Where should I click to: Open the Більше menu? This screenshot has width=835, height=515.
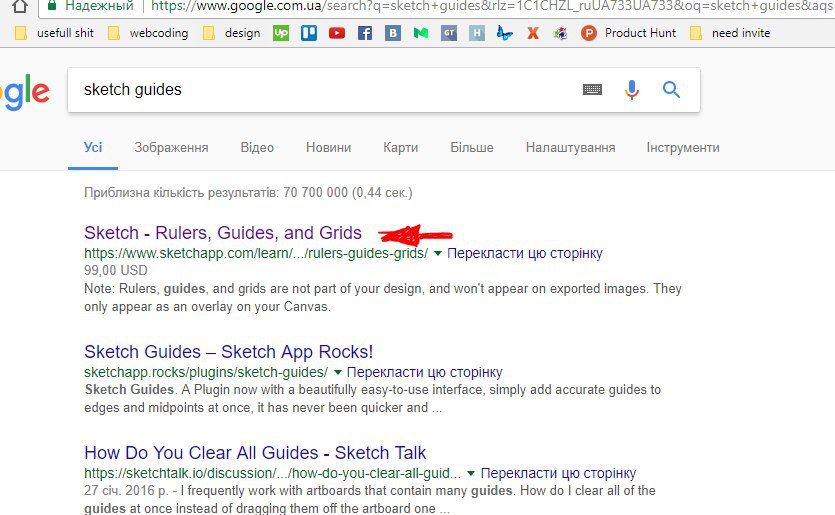click(x=472, y=148)
